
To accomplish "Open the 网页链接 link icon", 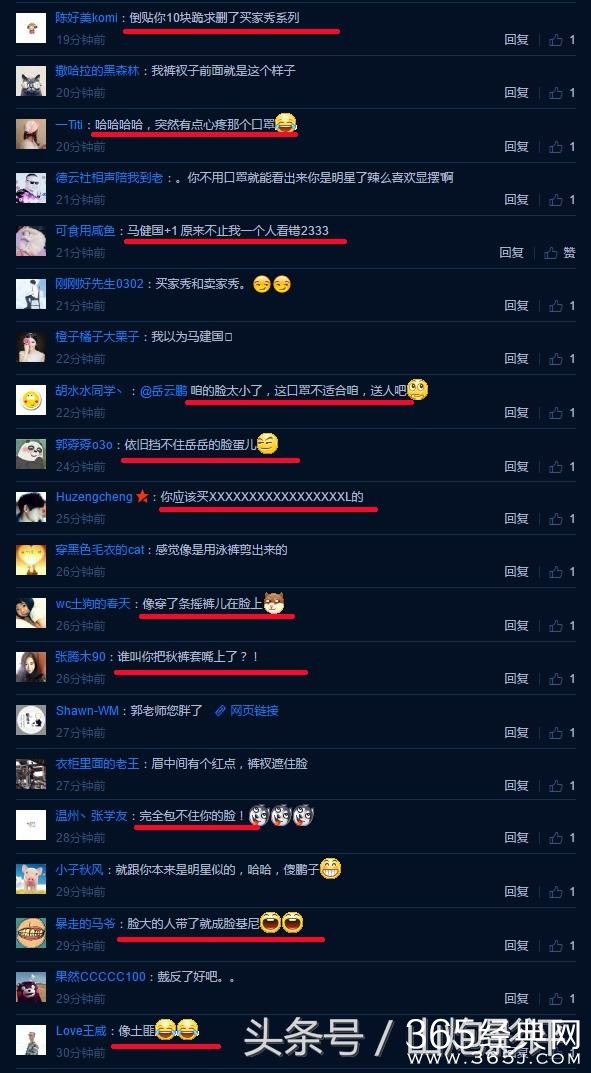I will 220,710.
